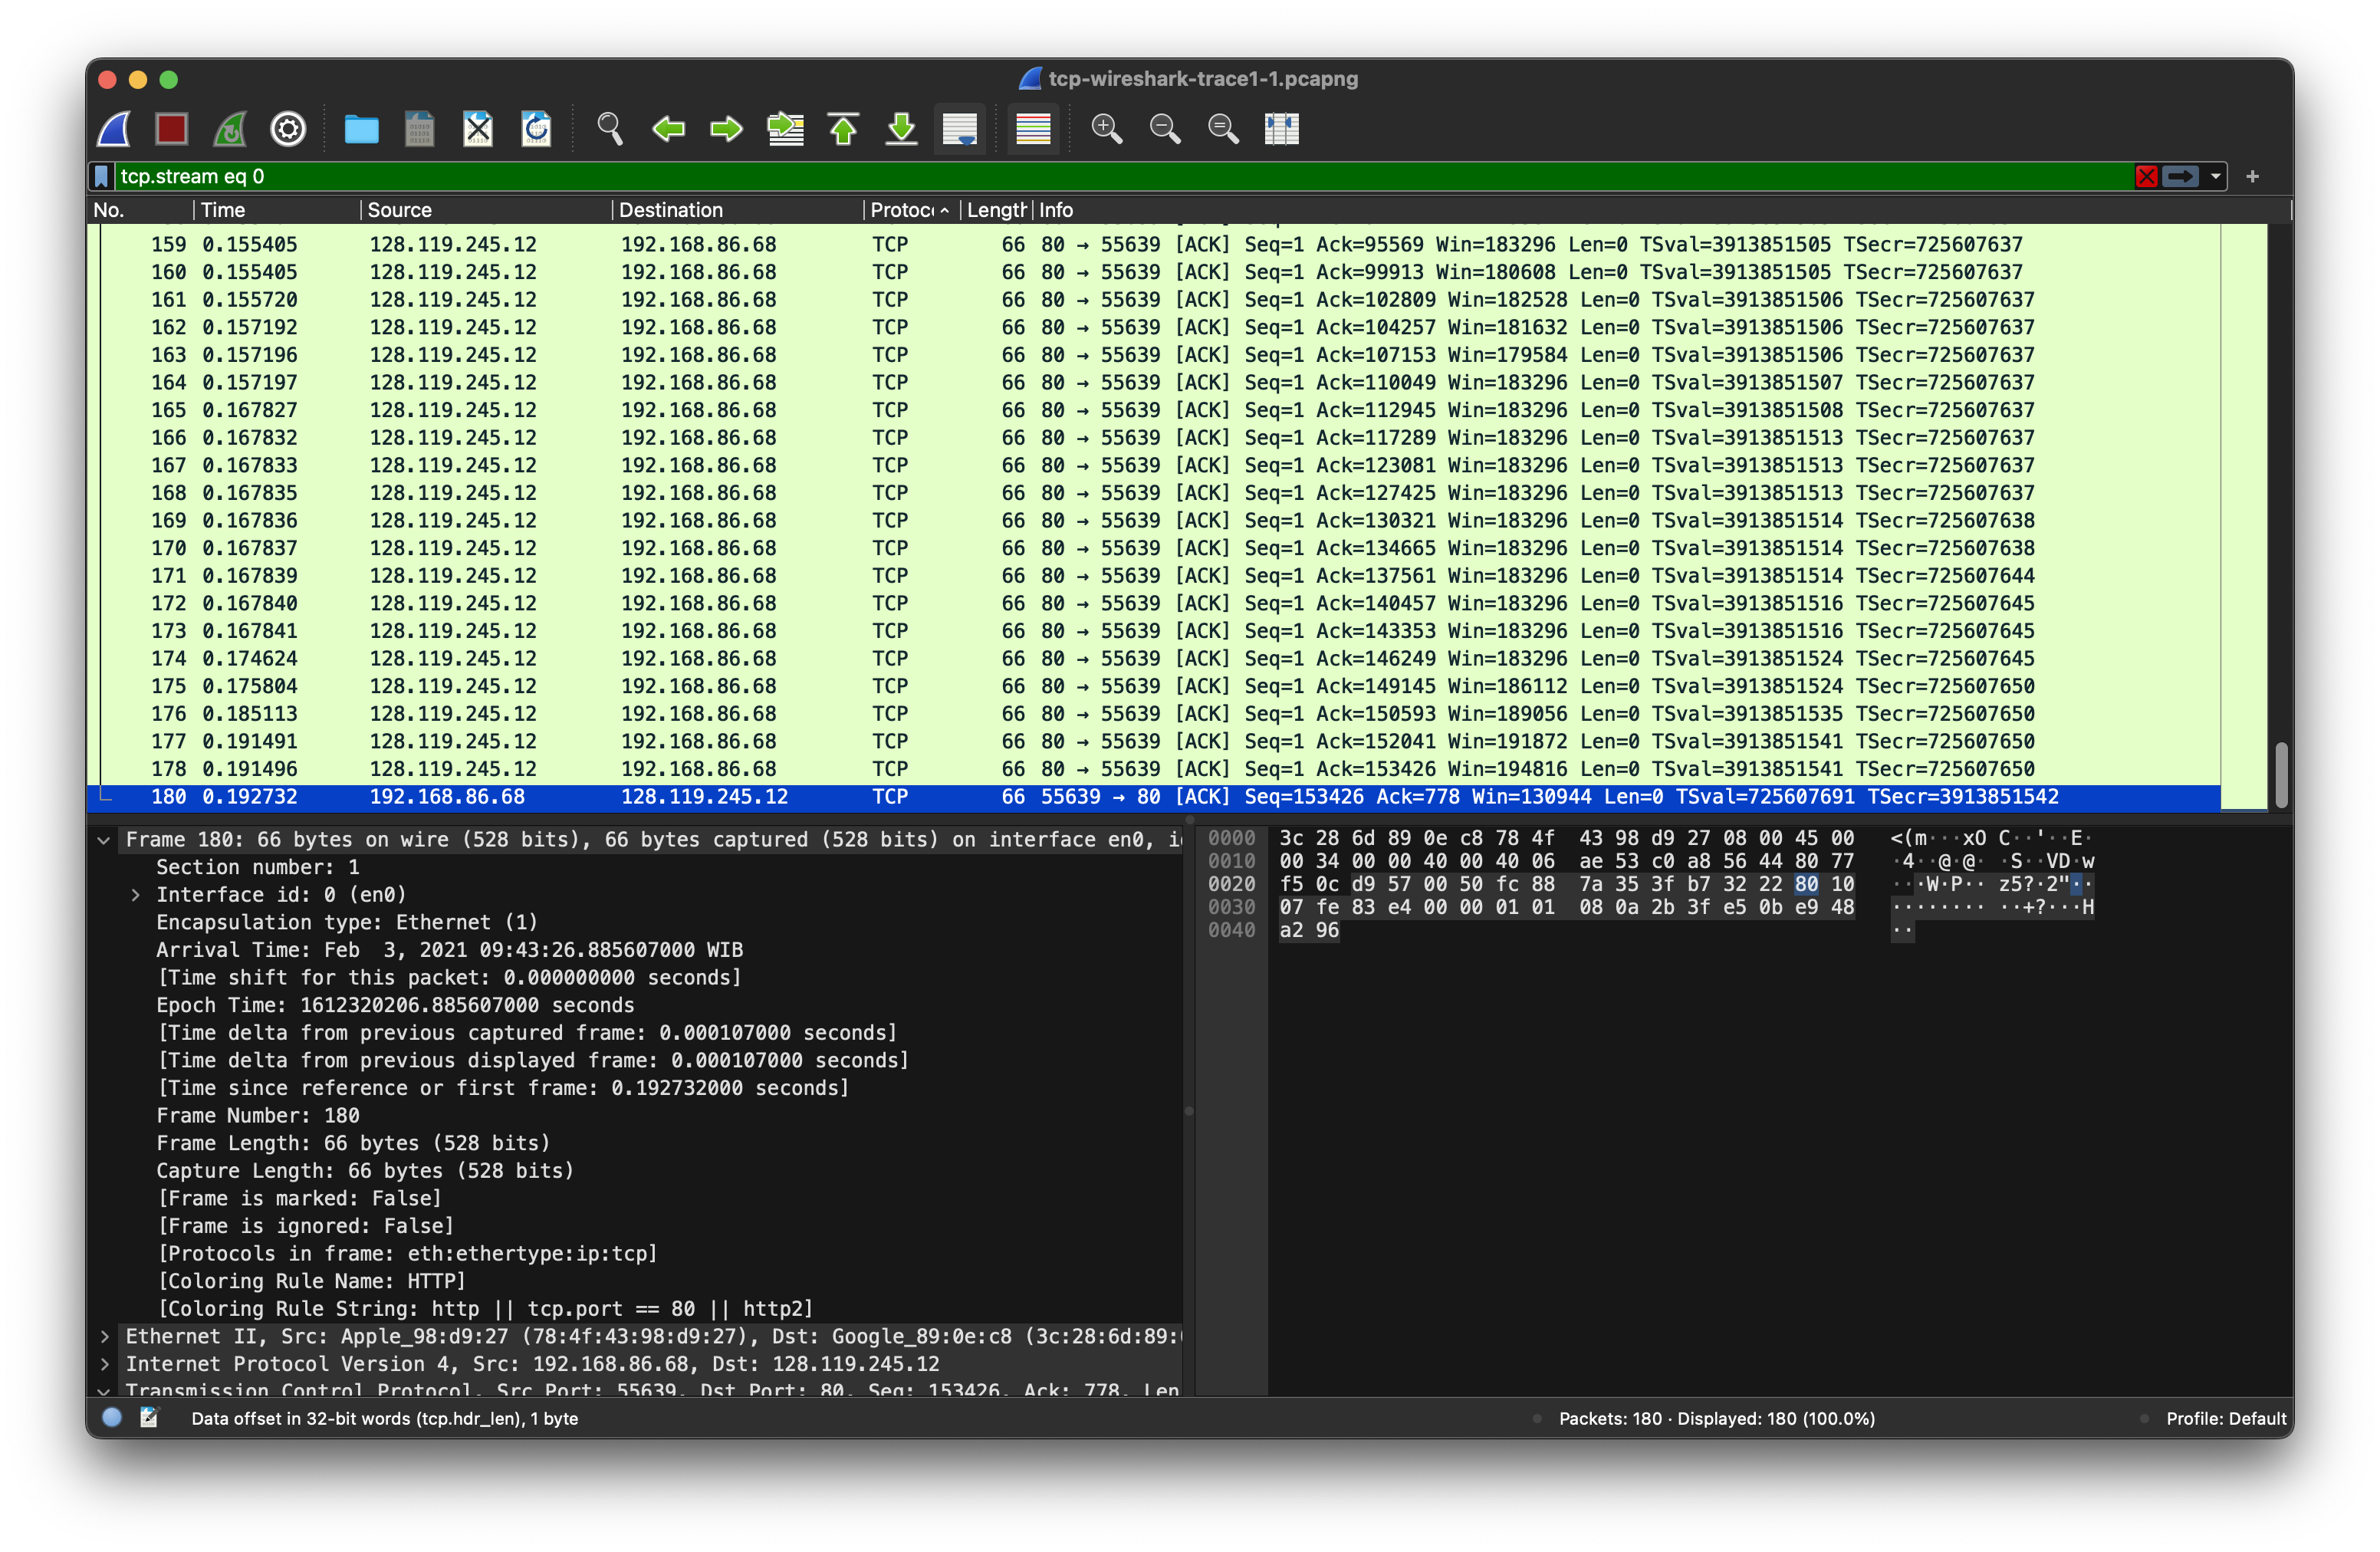This screenshot has height=1552, width=2380.
Task: Close this capture file icon
Action: click(x=478, y=129)
